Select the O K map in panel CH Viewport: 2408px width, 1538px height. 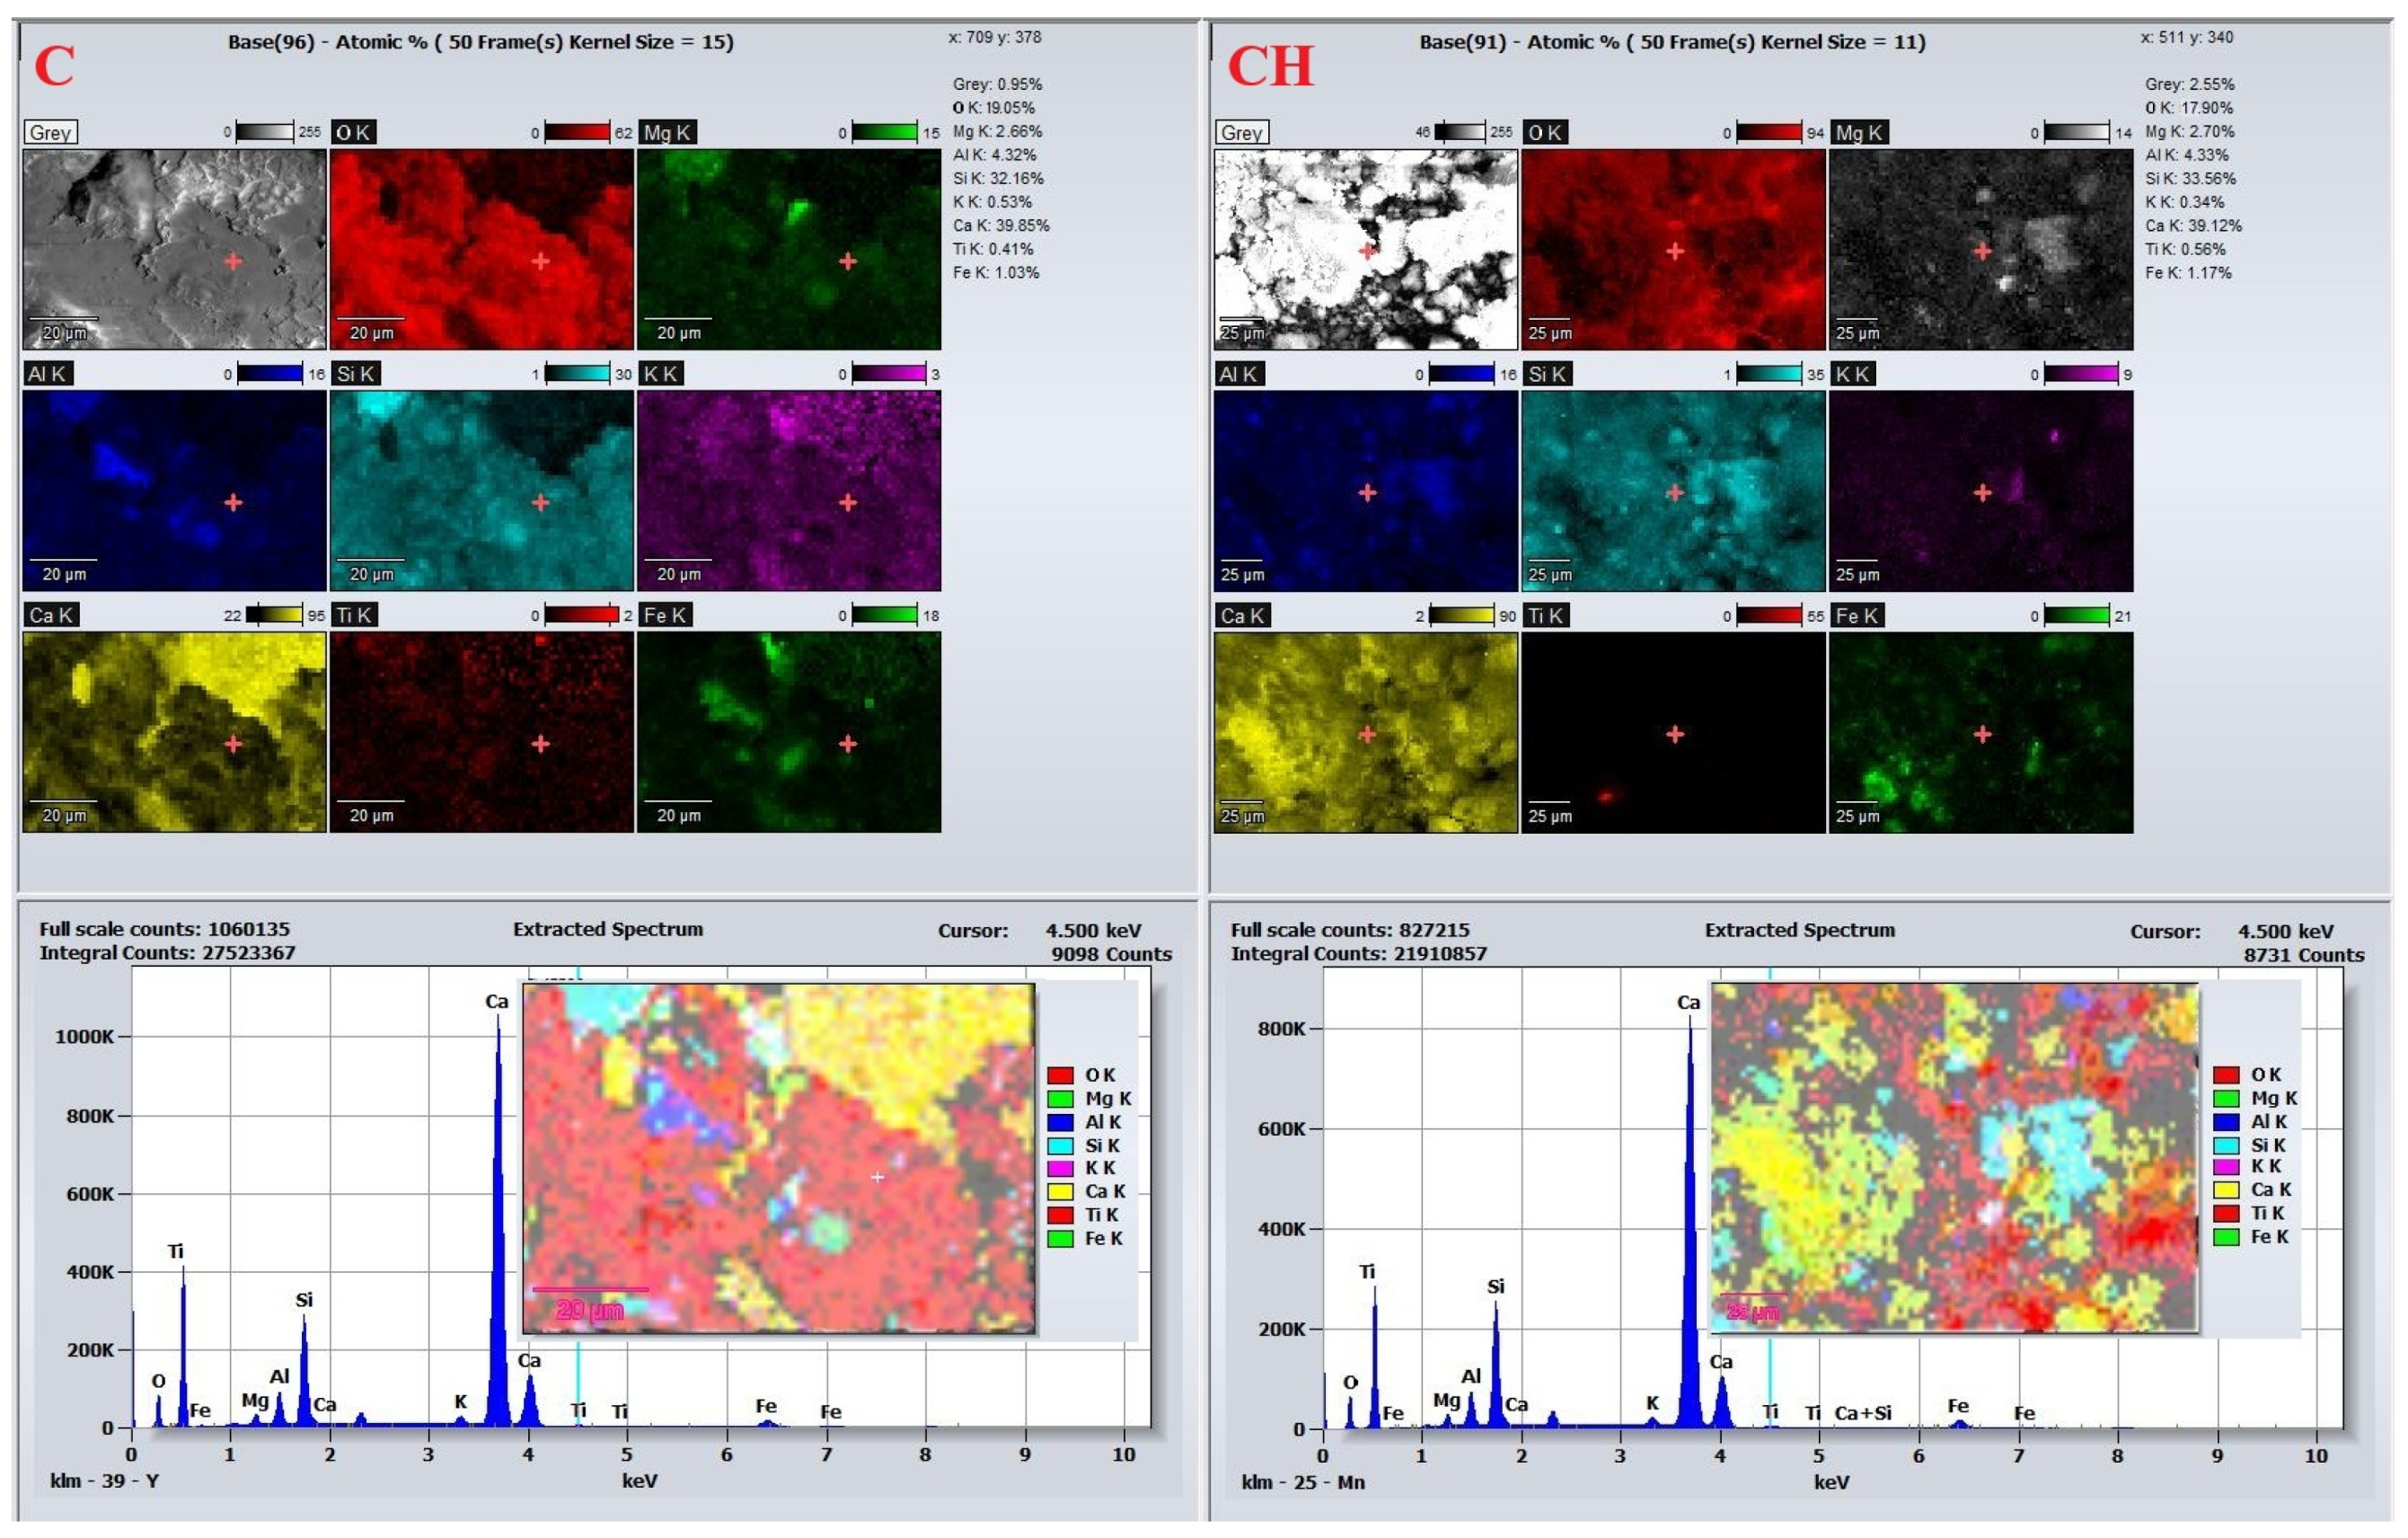[x=1673, y=249]
